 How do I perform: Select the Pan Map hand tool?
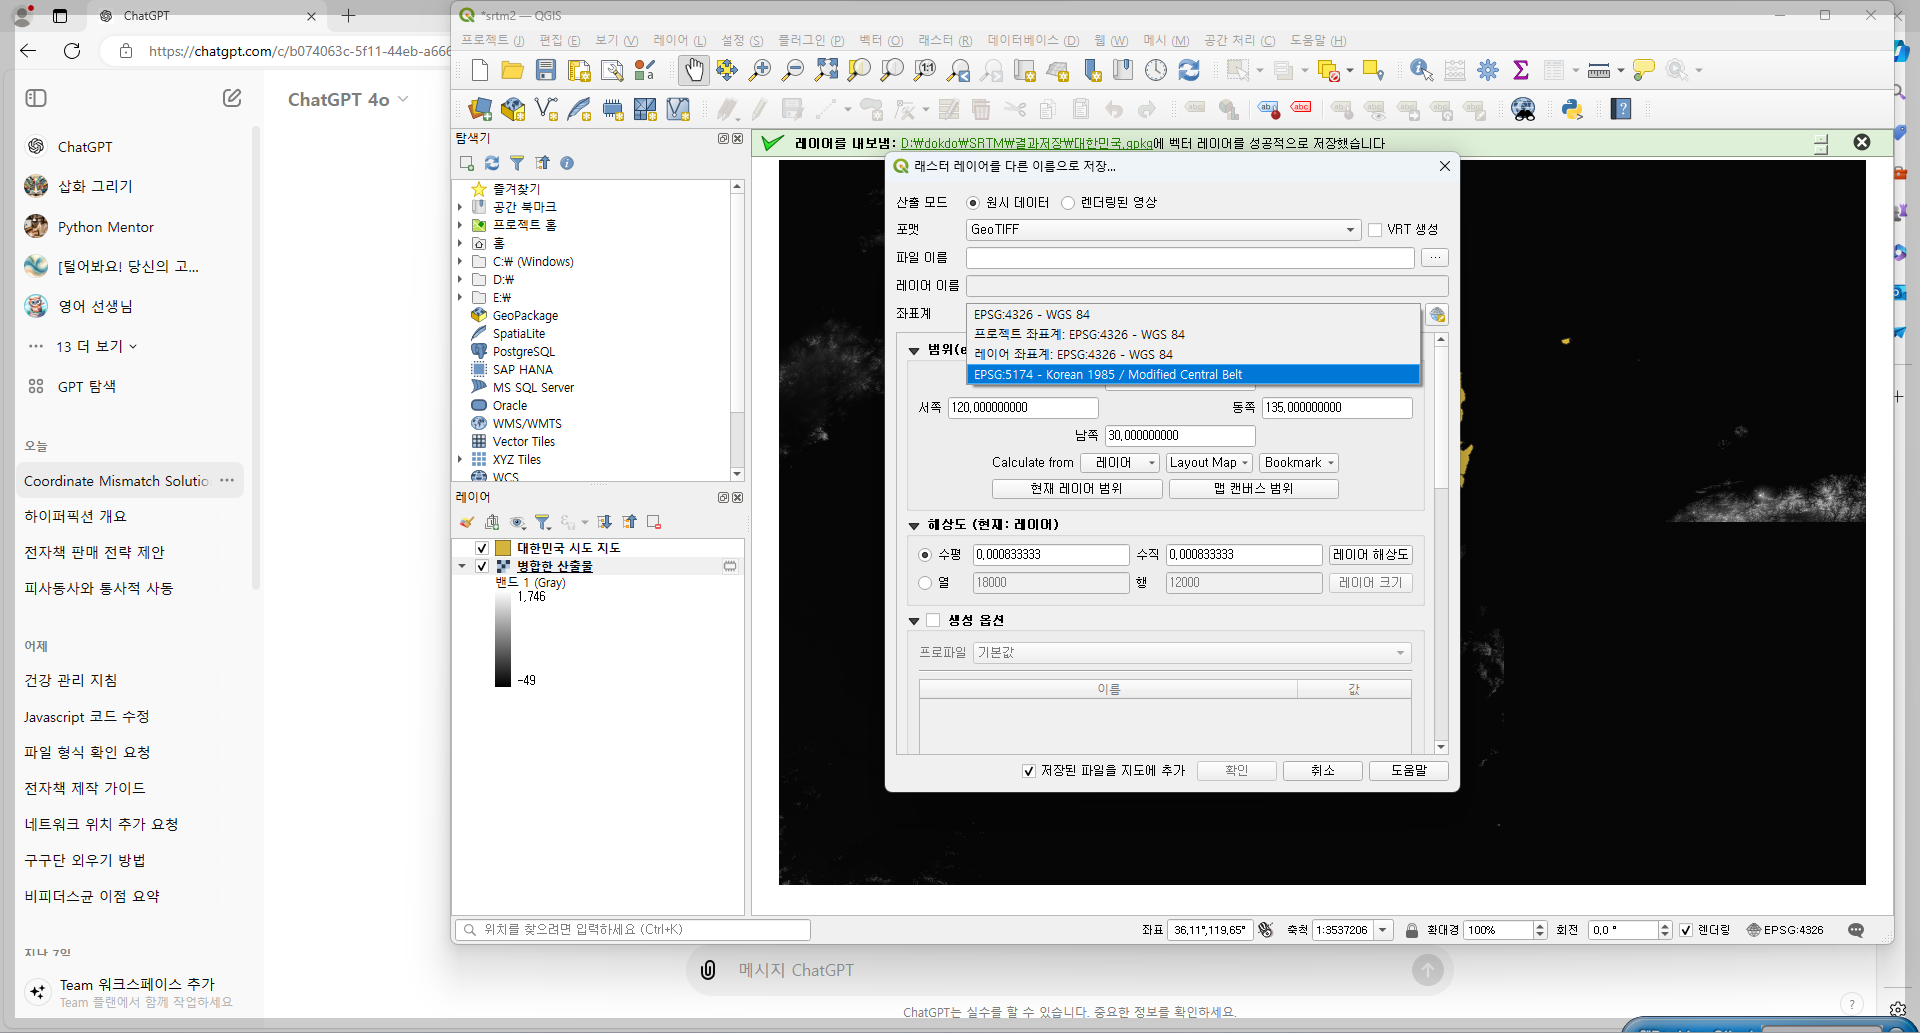pyautogui.click(x=693, y=70)
